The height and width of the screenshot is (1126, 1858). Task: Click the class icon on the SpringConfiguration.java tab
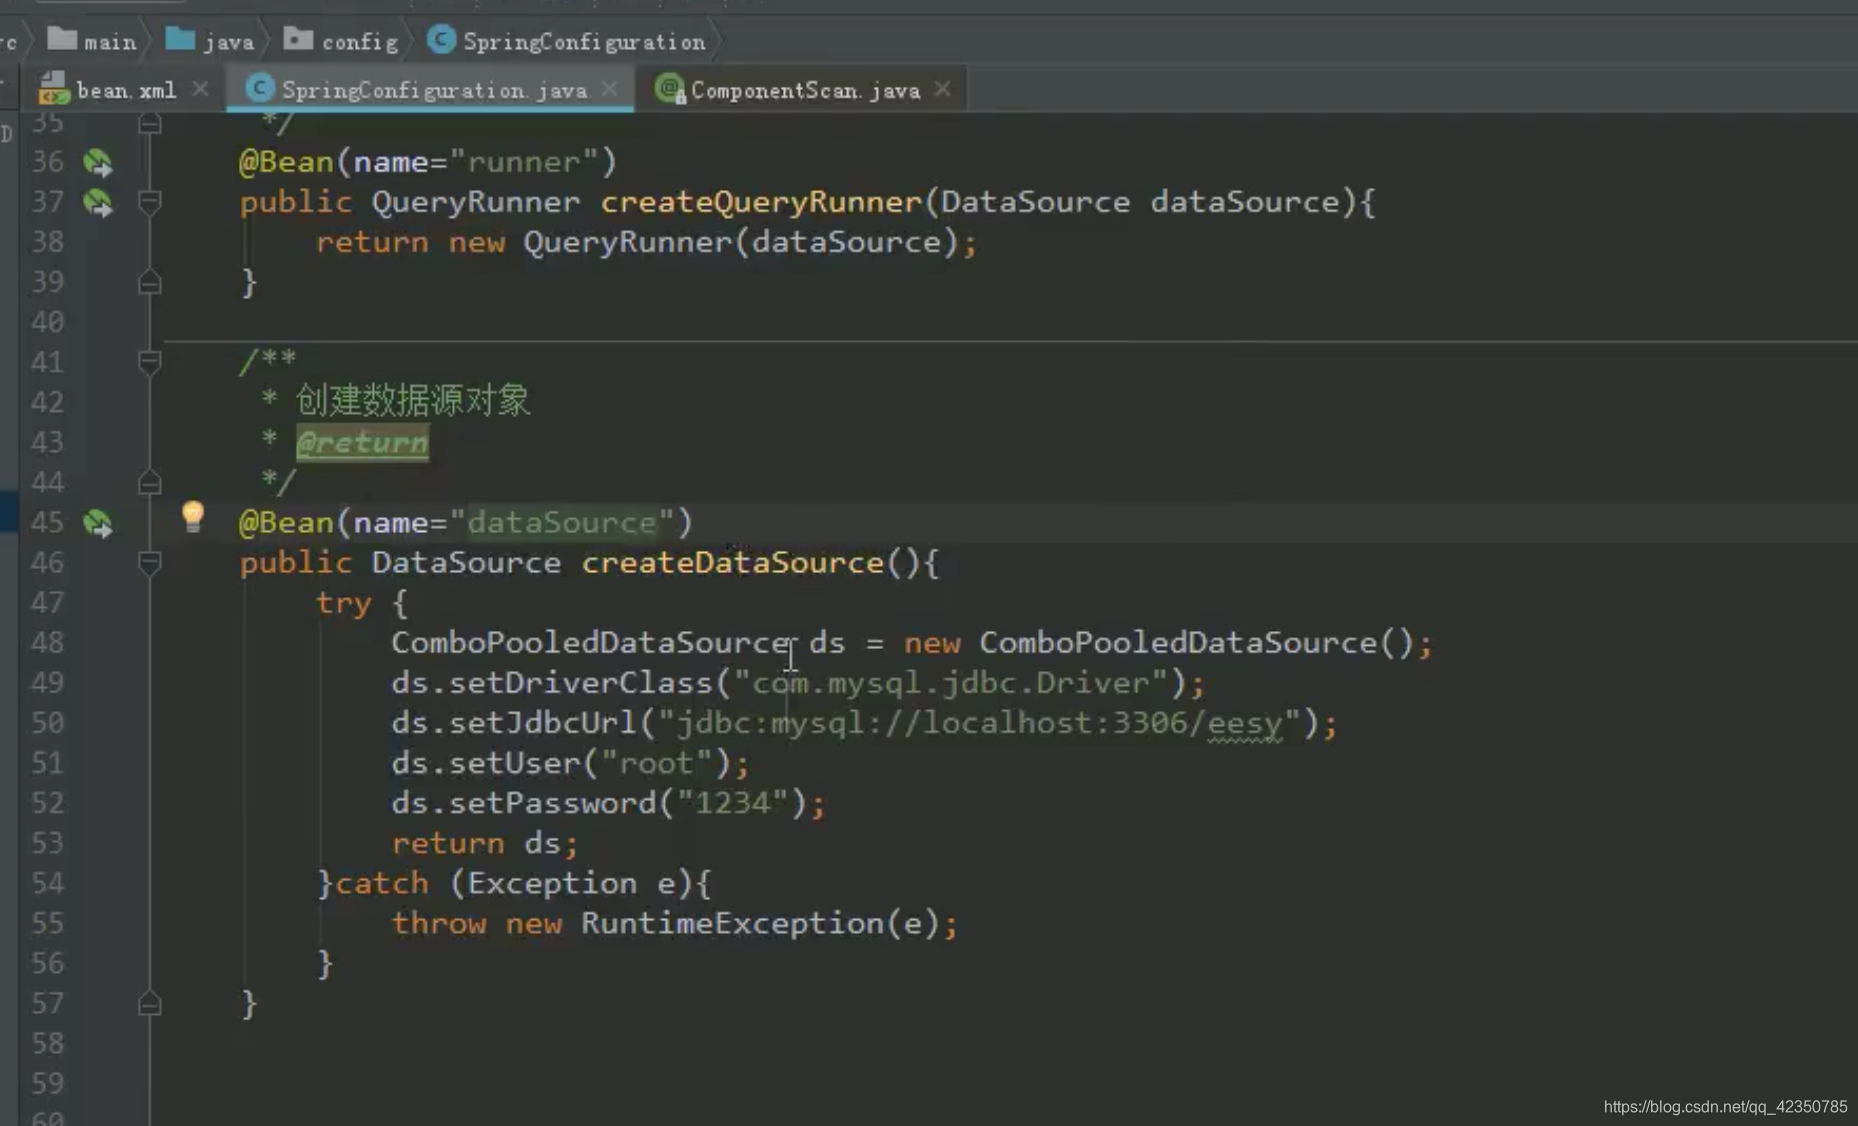[260, 88]
